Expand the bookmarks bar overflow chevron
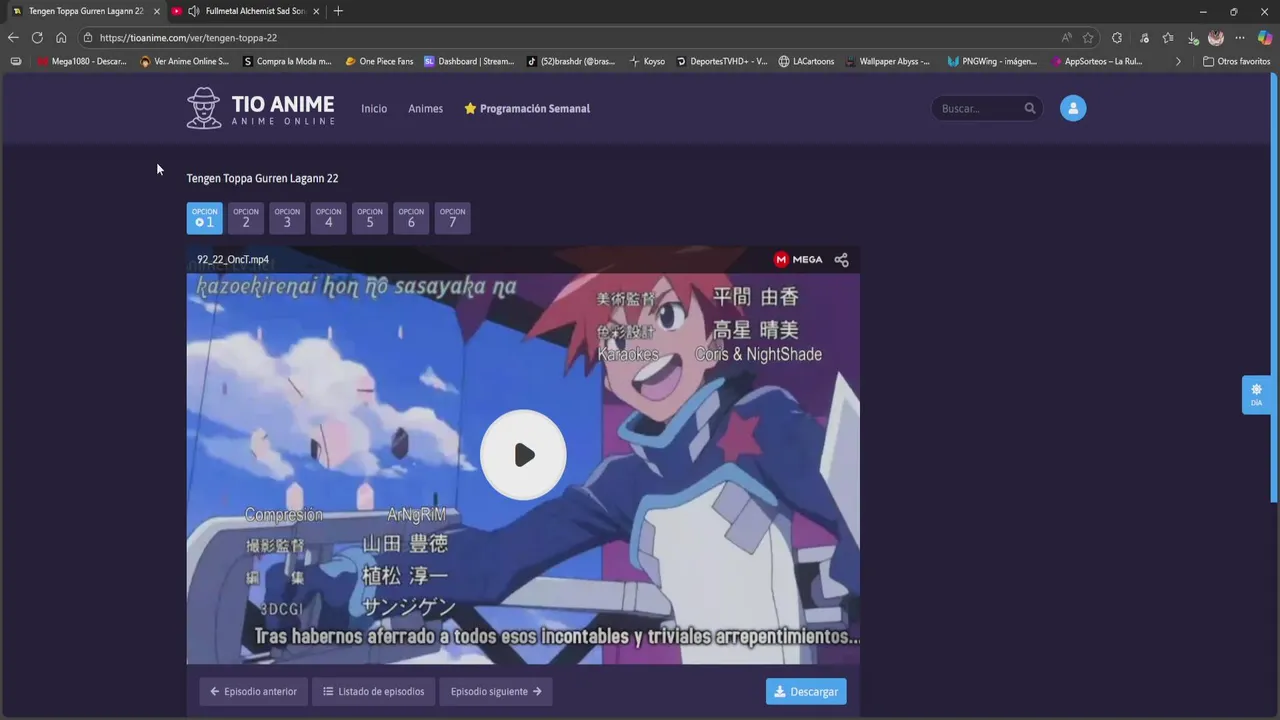1280x720 pixels. click(x=1178, y=61)
